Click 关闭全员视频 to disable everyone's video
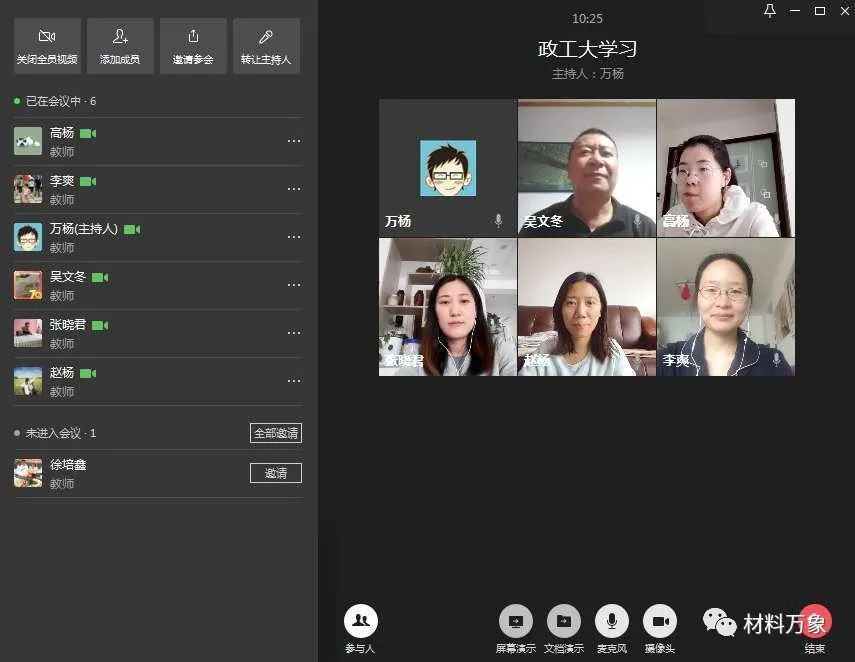Screen dimensions: 855x662 coord(47,46)
